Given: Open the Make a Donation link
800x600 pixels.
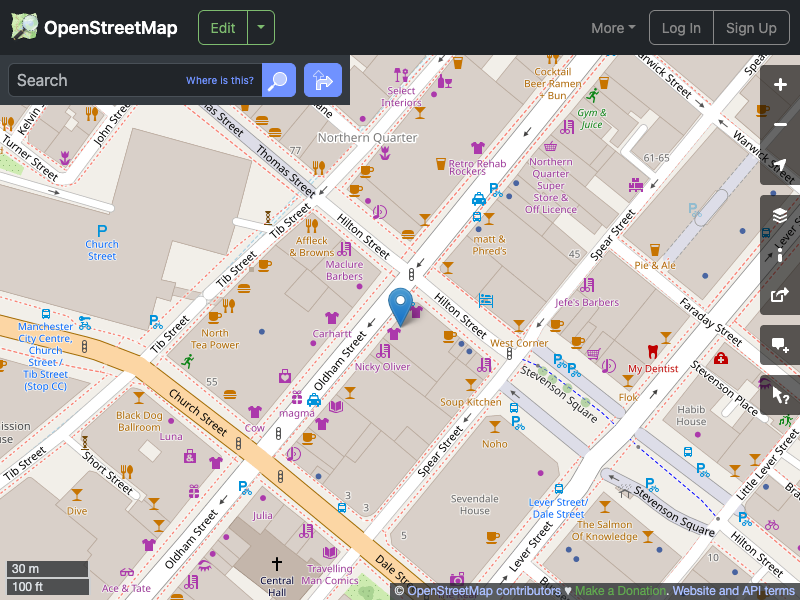Looking at the screenshot, I should [620, 590].
